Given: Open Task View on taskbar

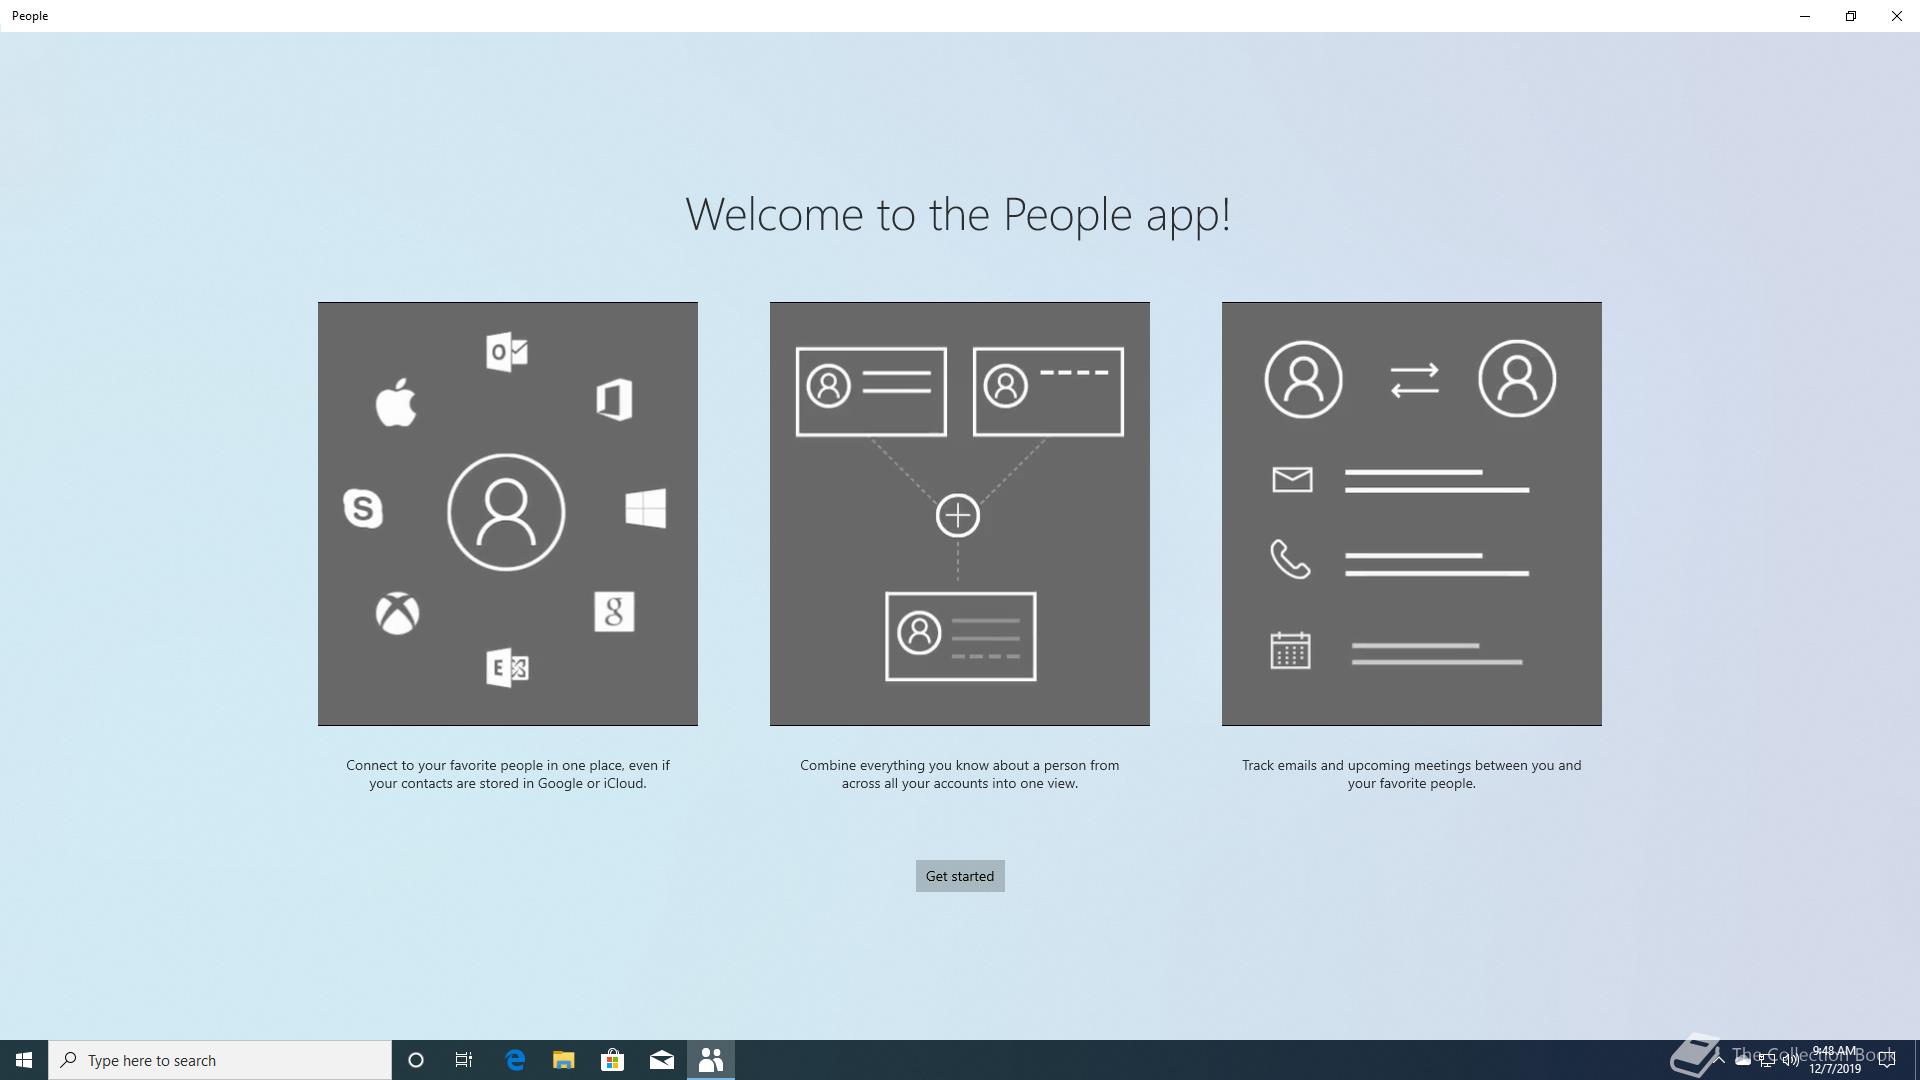Looking at the screenshot, I should tap(464, 1060).
